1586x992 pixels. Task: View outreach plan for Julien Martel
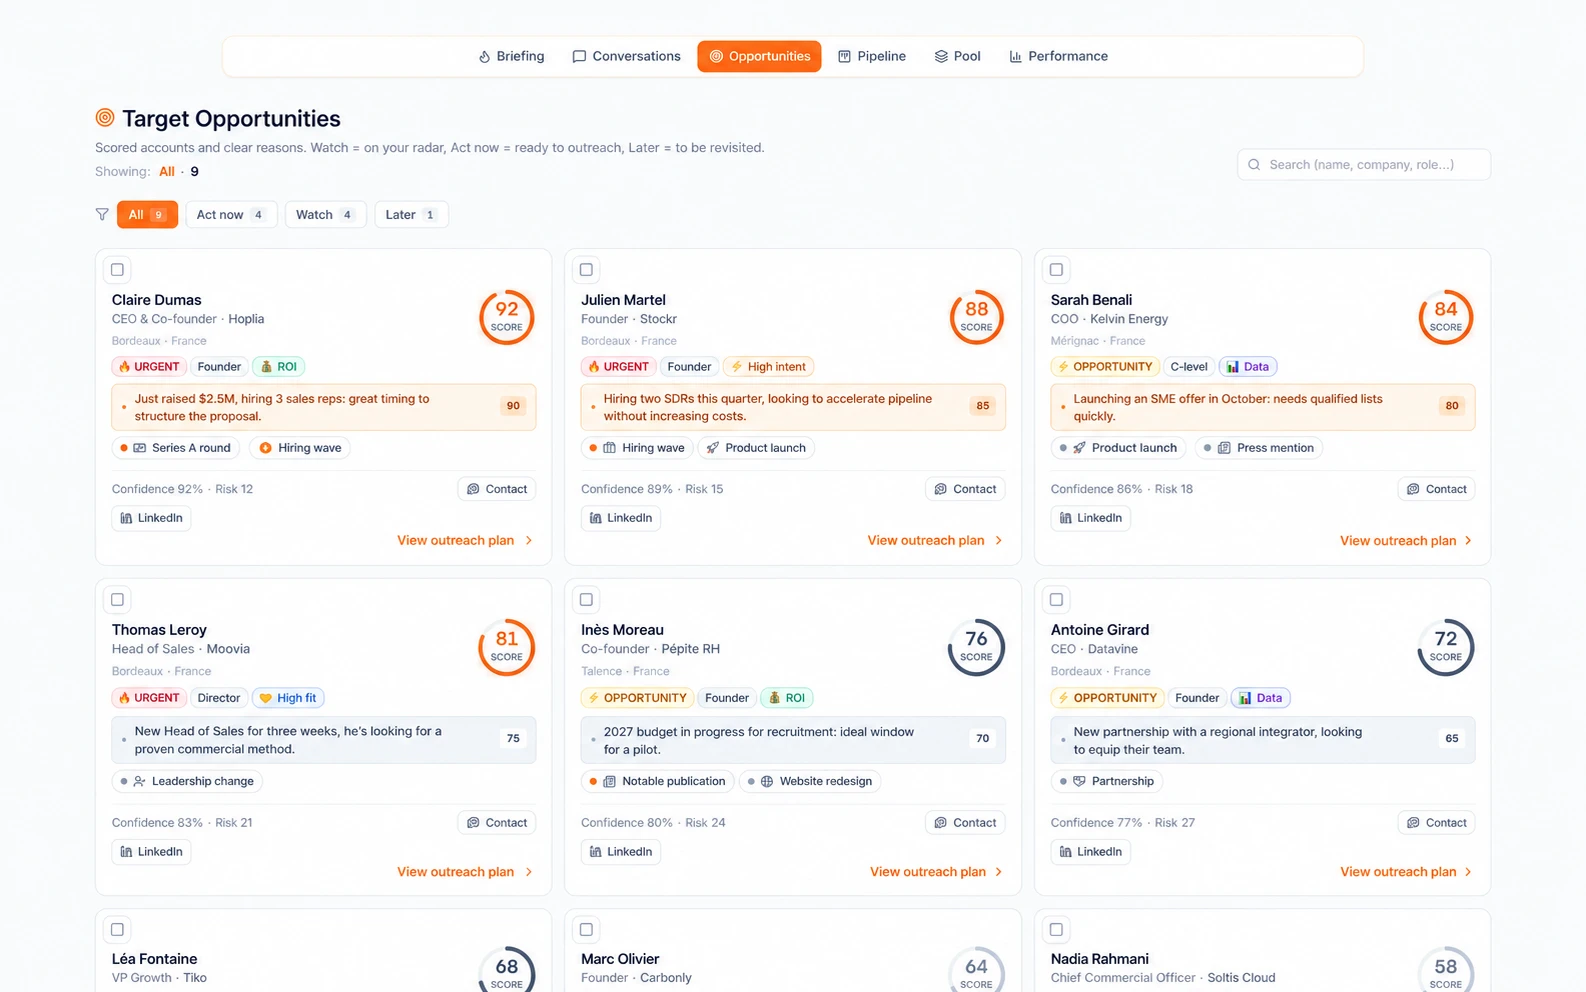(935, 540)
